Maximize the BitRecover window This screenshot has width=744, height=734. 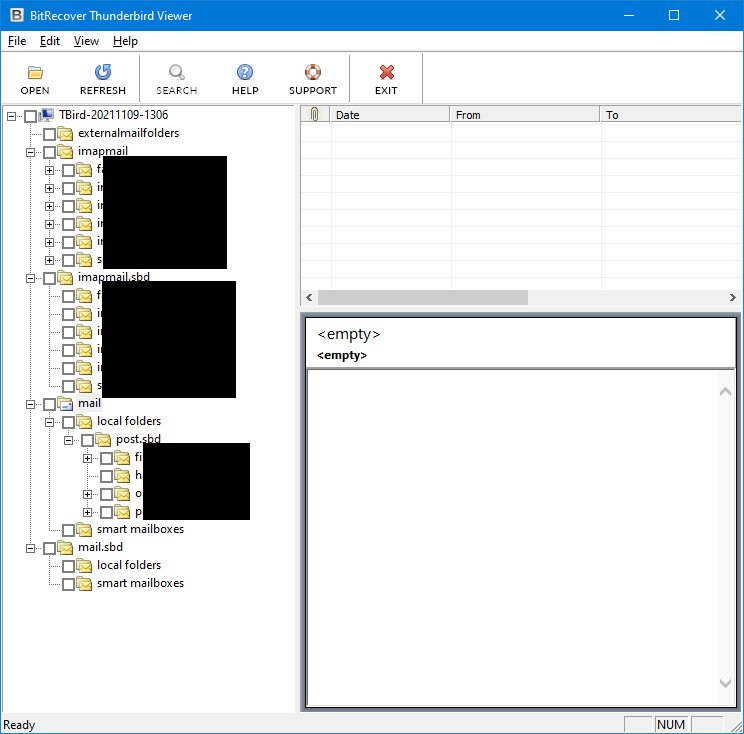674,15
